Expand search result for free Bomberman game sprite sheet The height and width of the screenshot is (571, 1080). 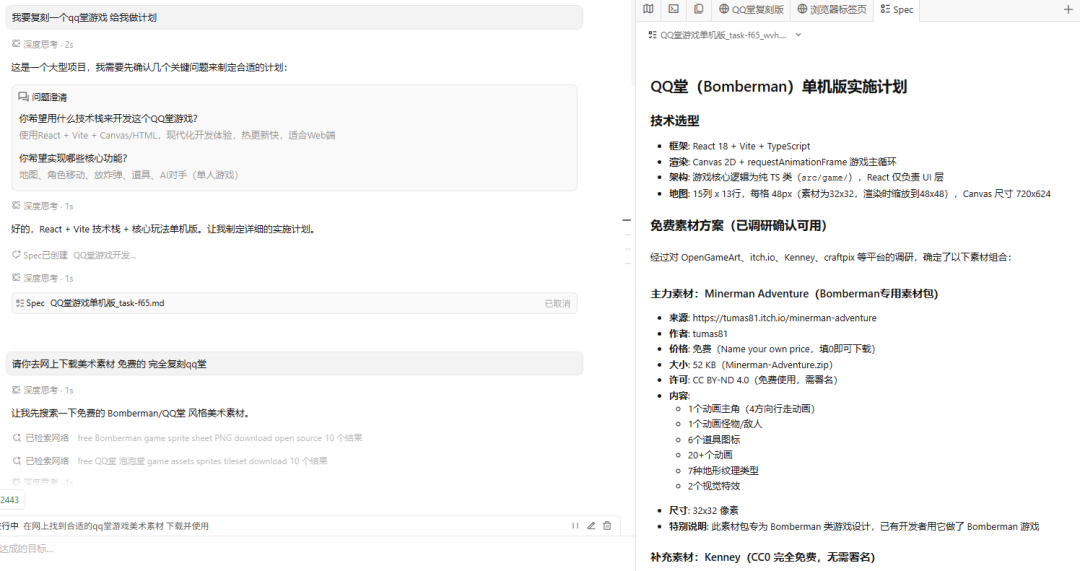pyautogui.click(x=187, y=438)
